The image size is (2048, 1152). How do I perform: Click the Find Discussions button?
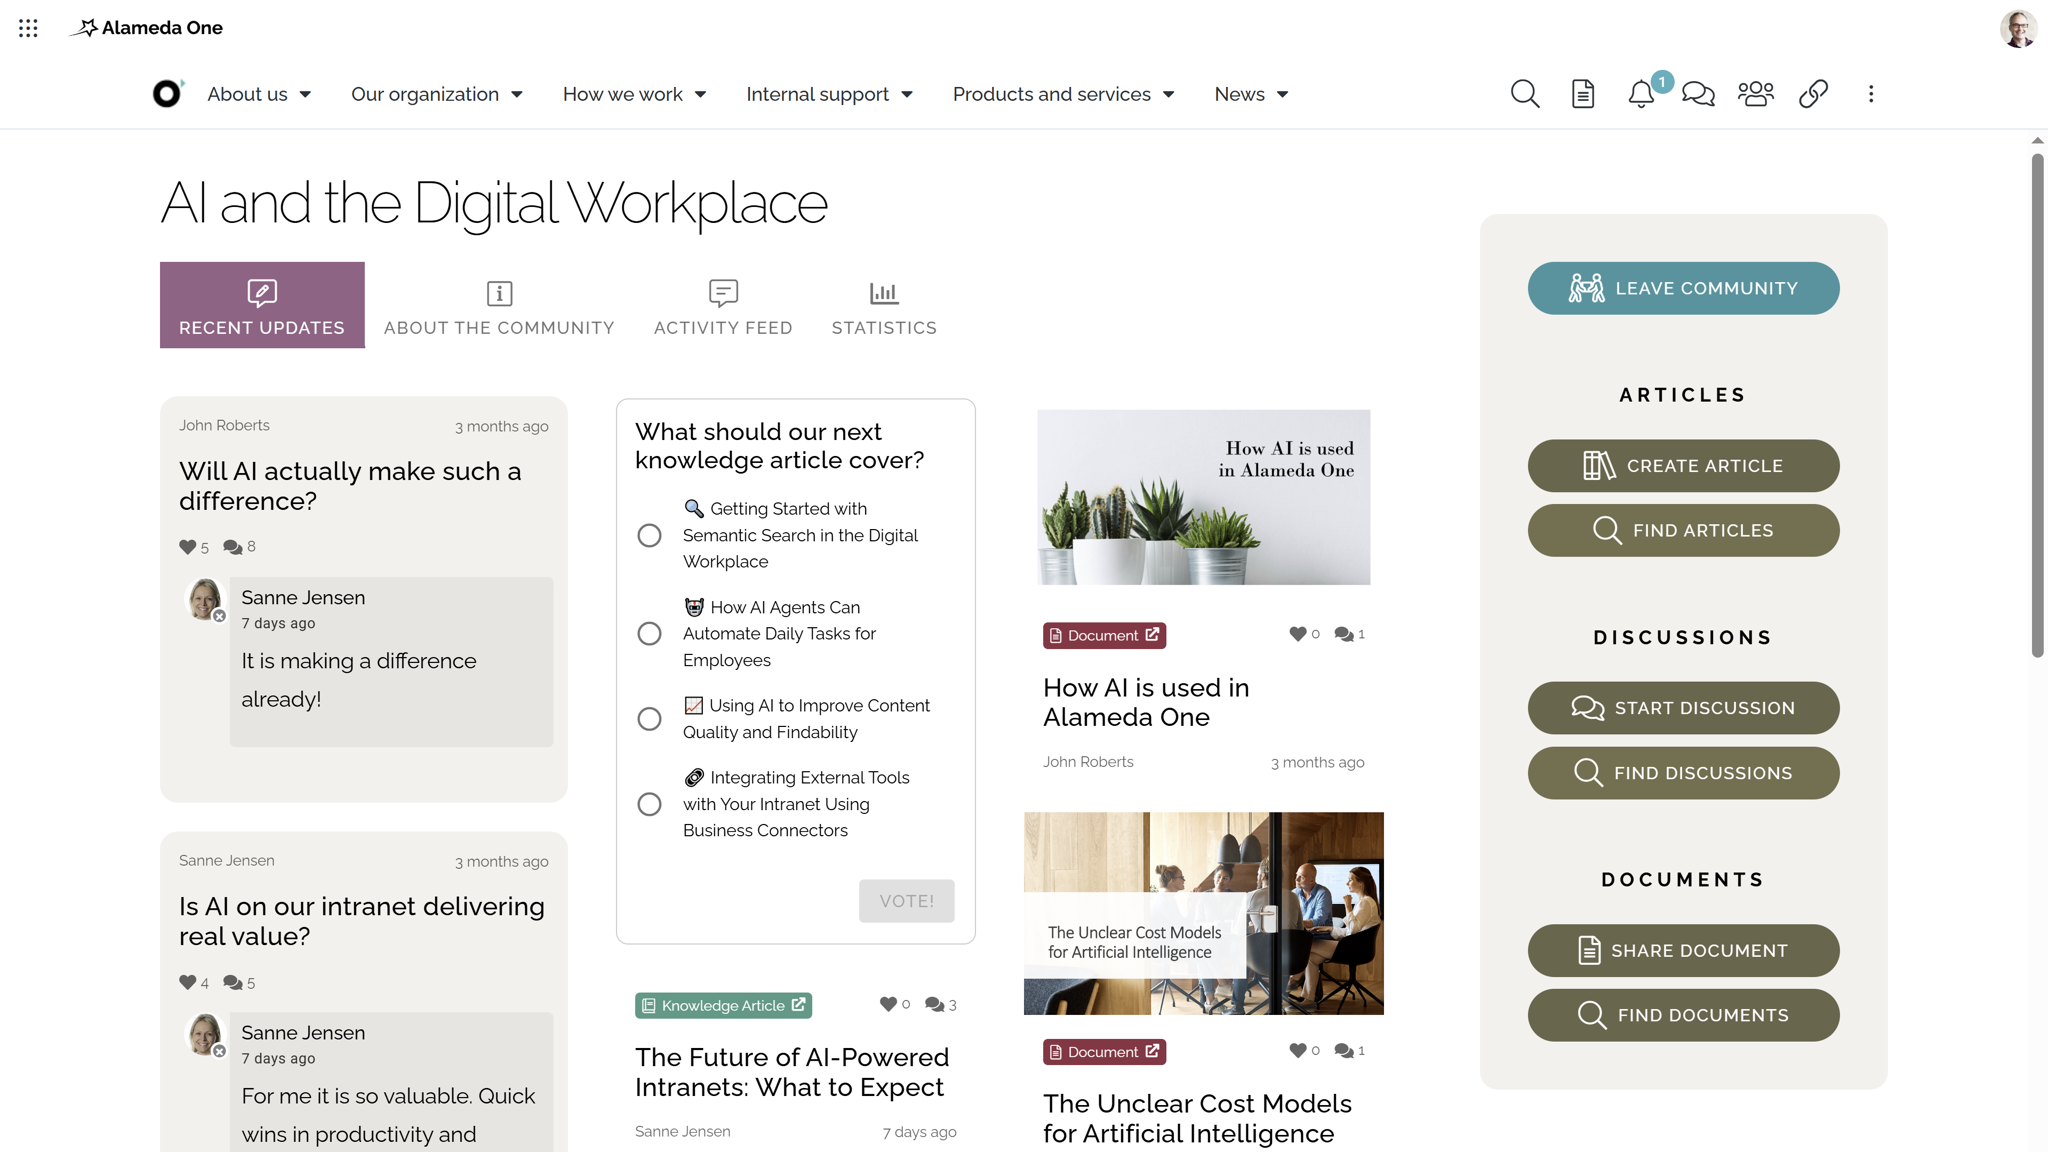pyautogui.click(x=1683, y=773)
